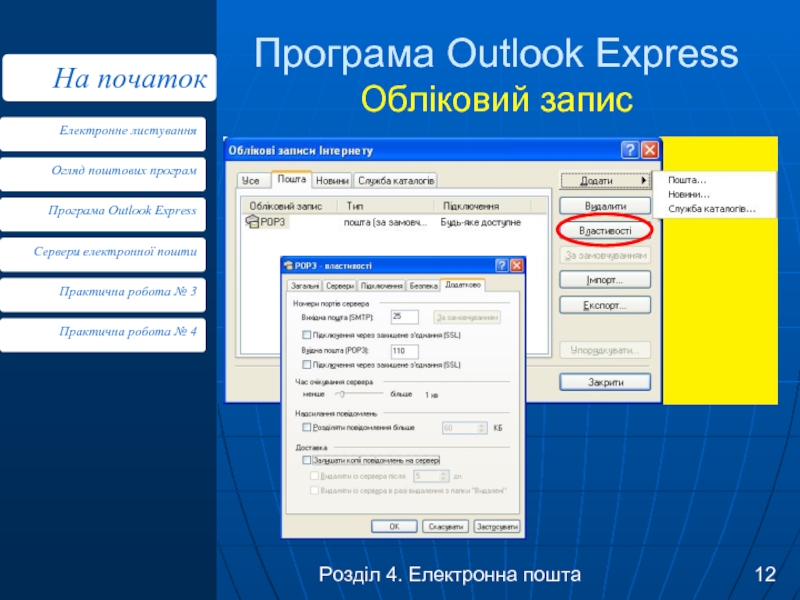Check Видаляти із сервера в разі видалення option
The width and height of the screenshot is (800, 600).
pyautogui.click(x=315, y=490)
